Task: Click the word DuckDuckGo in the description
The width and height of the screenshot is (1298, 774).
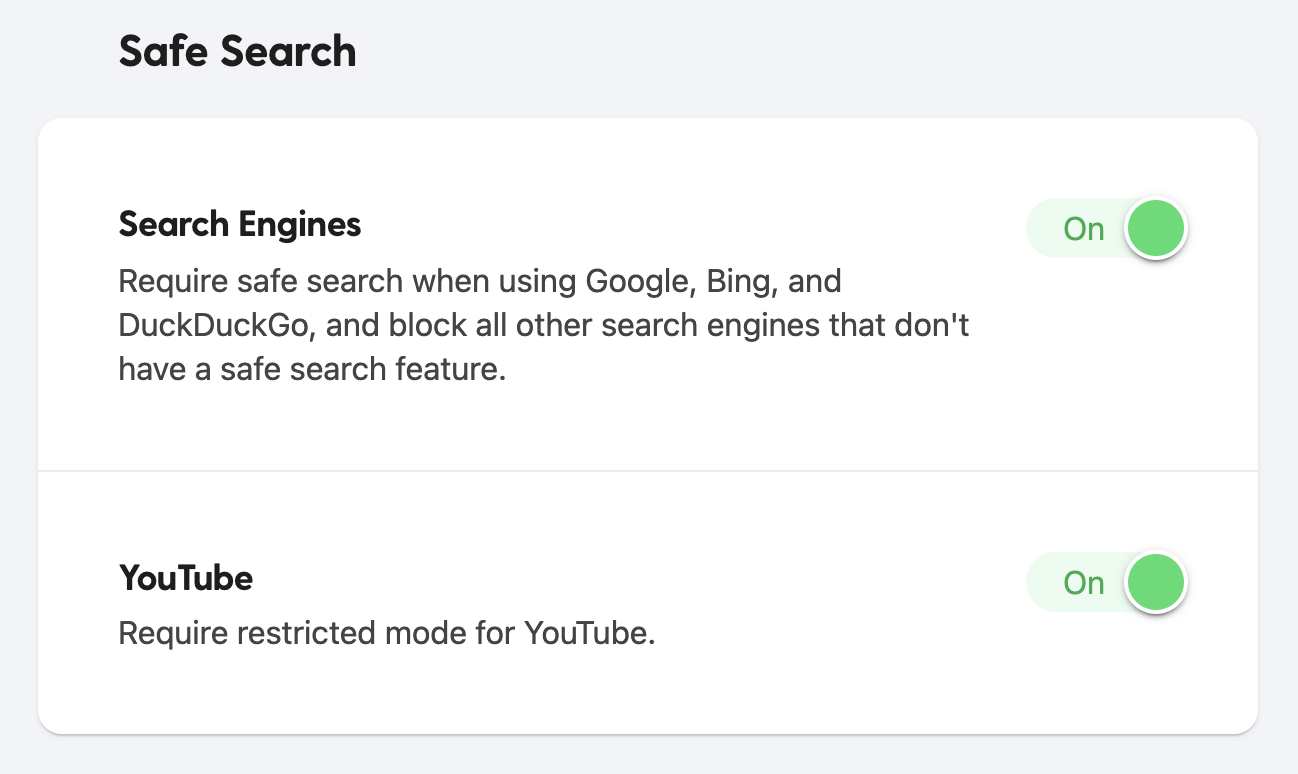Action: tap(219, 325)
